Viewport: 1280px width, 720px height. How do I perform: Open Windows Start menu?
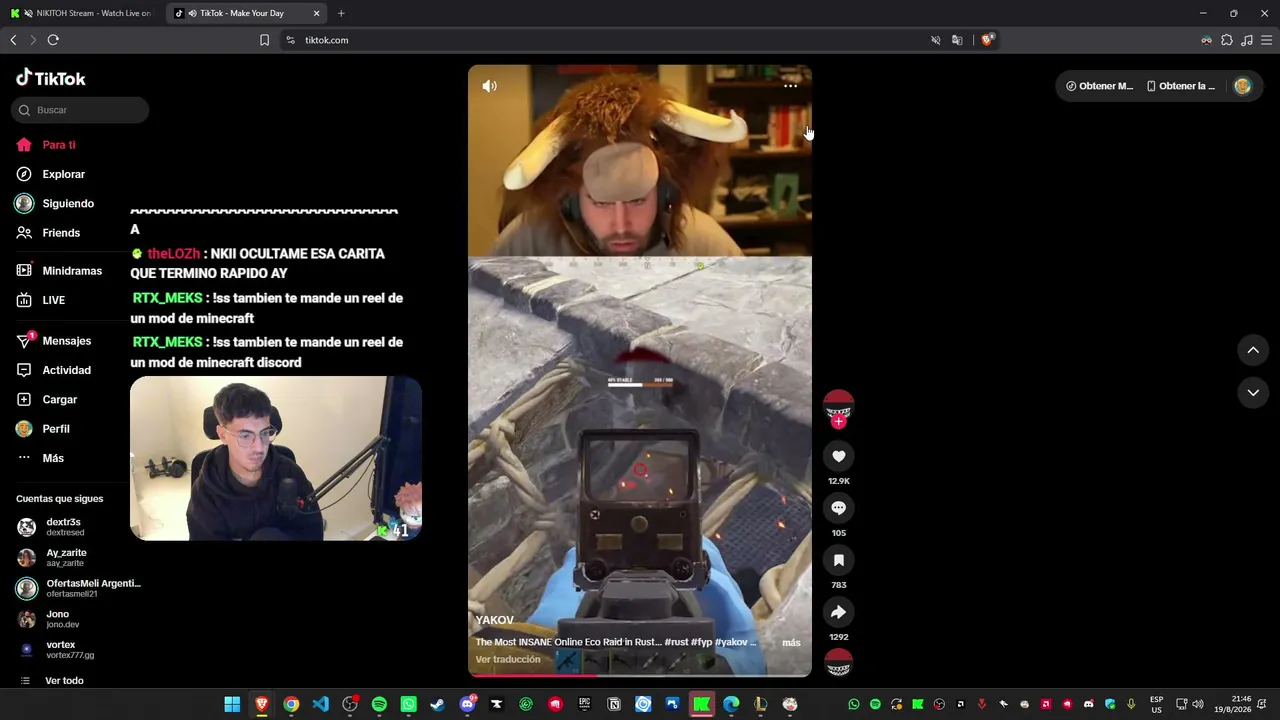pos(232,704)
